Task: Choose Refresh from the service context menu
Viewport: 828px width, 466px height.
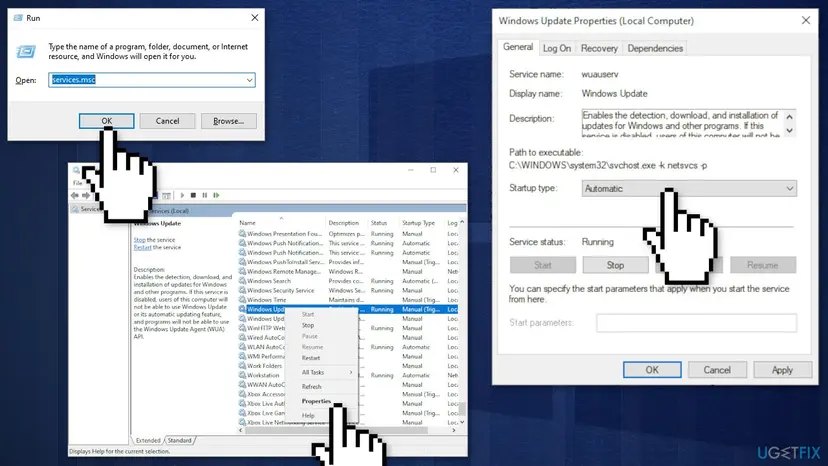Action: coord(312,387)
